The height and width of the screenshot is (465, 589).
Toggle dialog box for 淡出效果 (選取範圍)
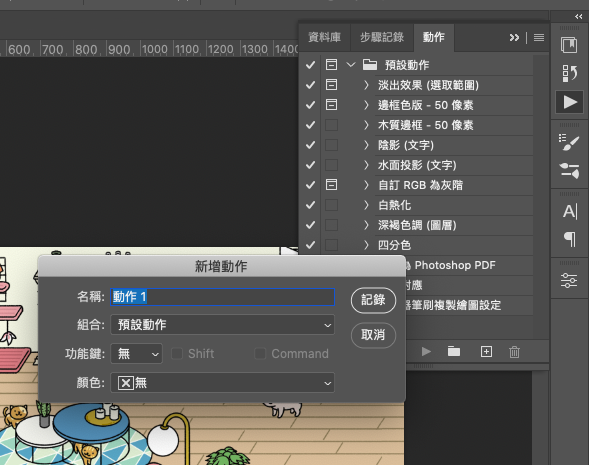[x=331, y=85]
